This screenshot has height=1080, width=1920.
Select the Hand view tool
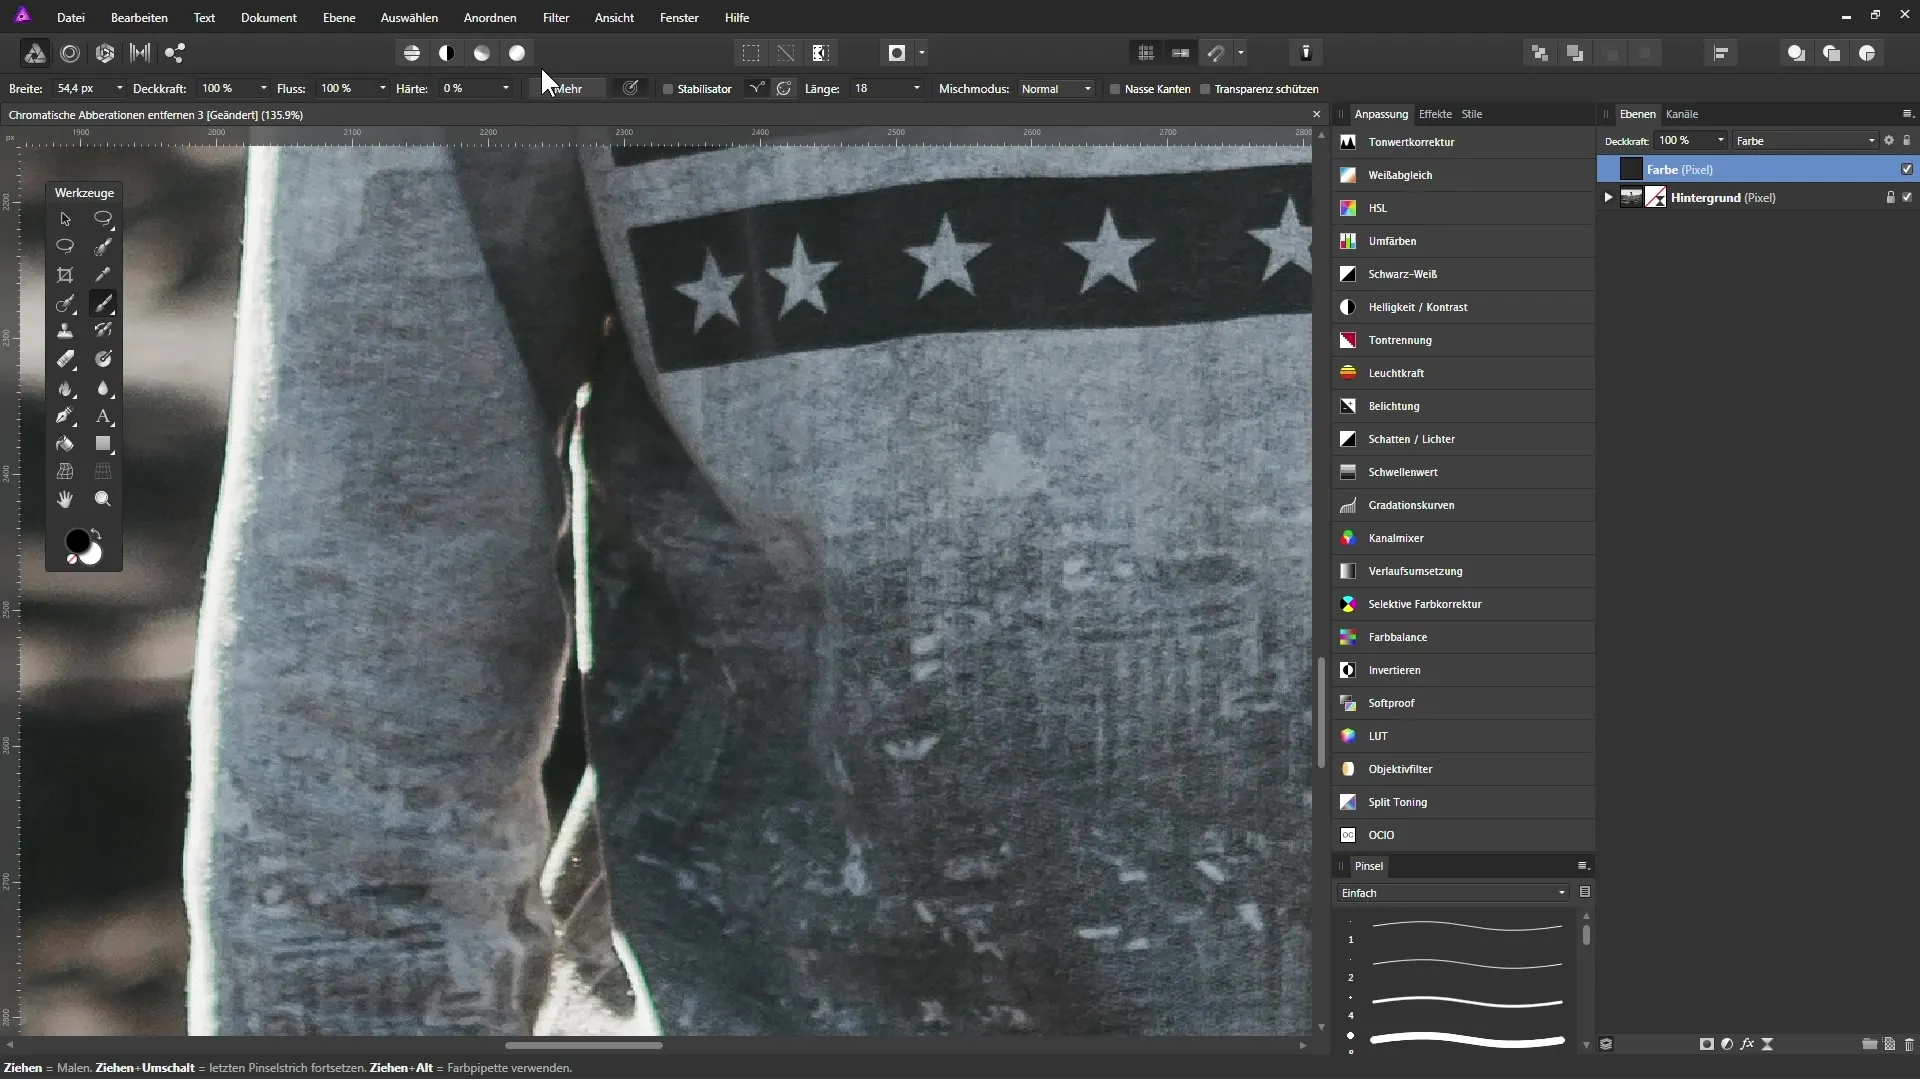tap(65, 499)
